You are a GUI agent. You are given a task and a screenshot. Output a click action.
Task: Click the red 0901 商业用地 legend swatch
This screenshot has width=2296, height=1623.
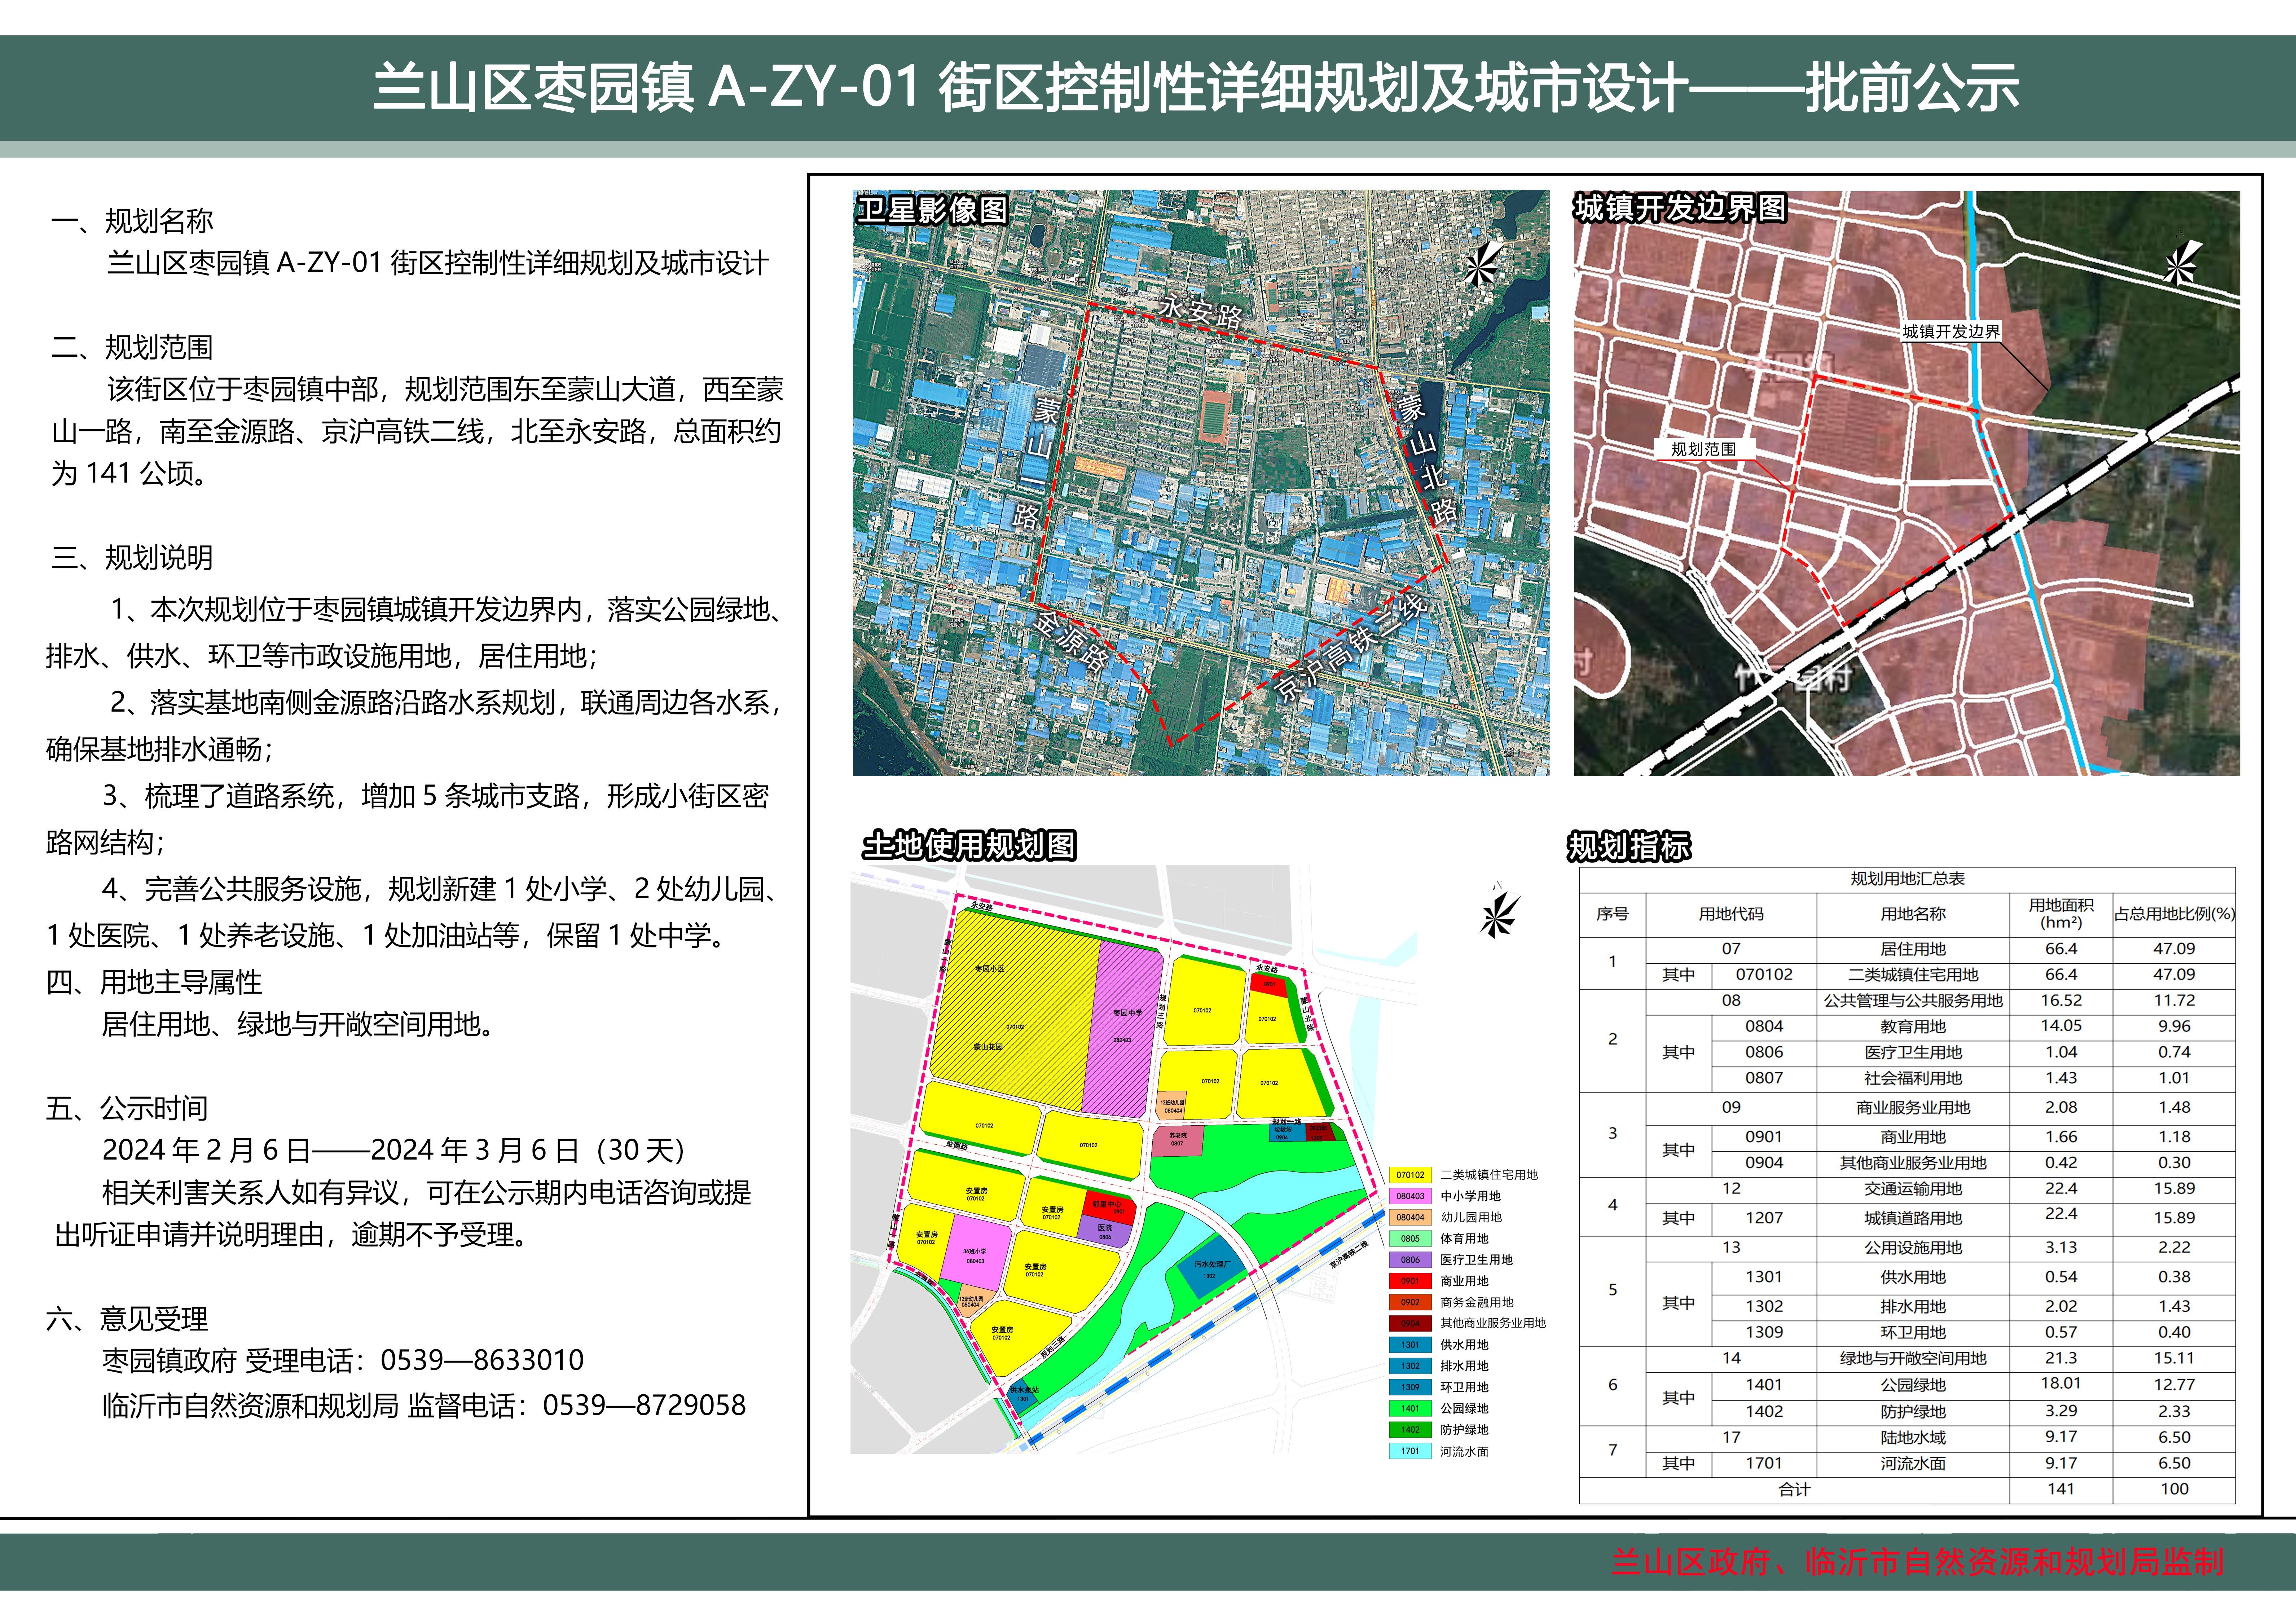click(1410, 1281)
